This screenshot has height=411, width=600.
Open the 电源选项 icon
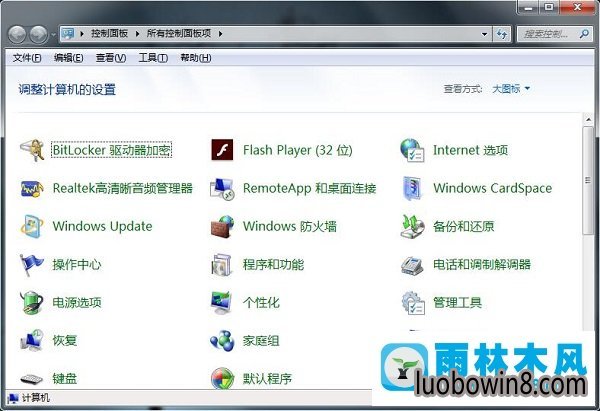[x=33, y=302]
